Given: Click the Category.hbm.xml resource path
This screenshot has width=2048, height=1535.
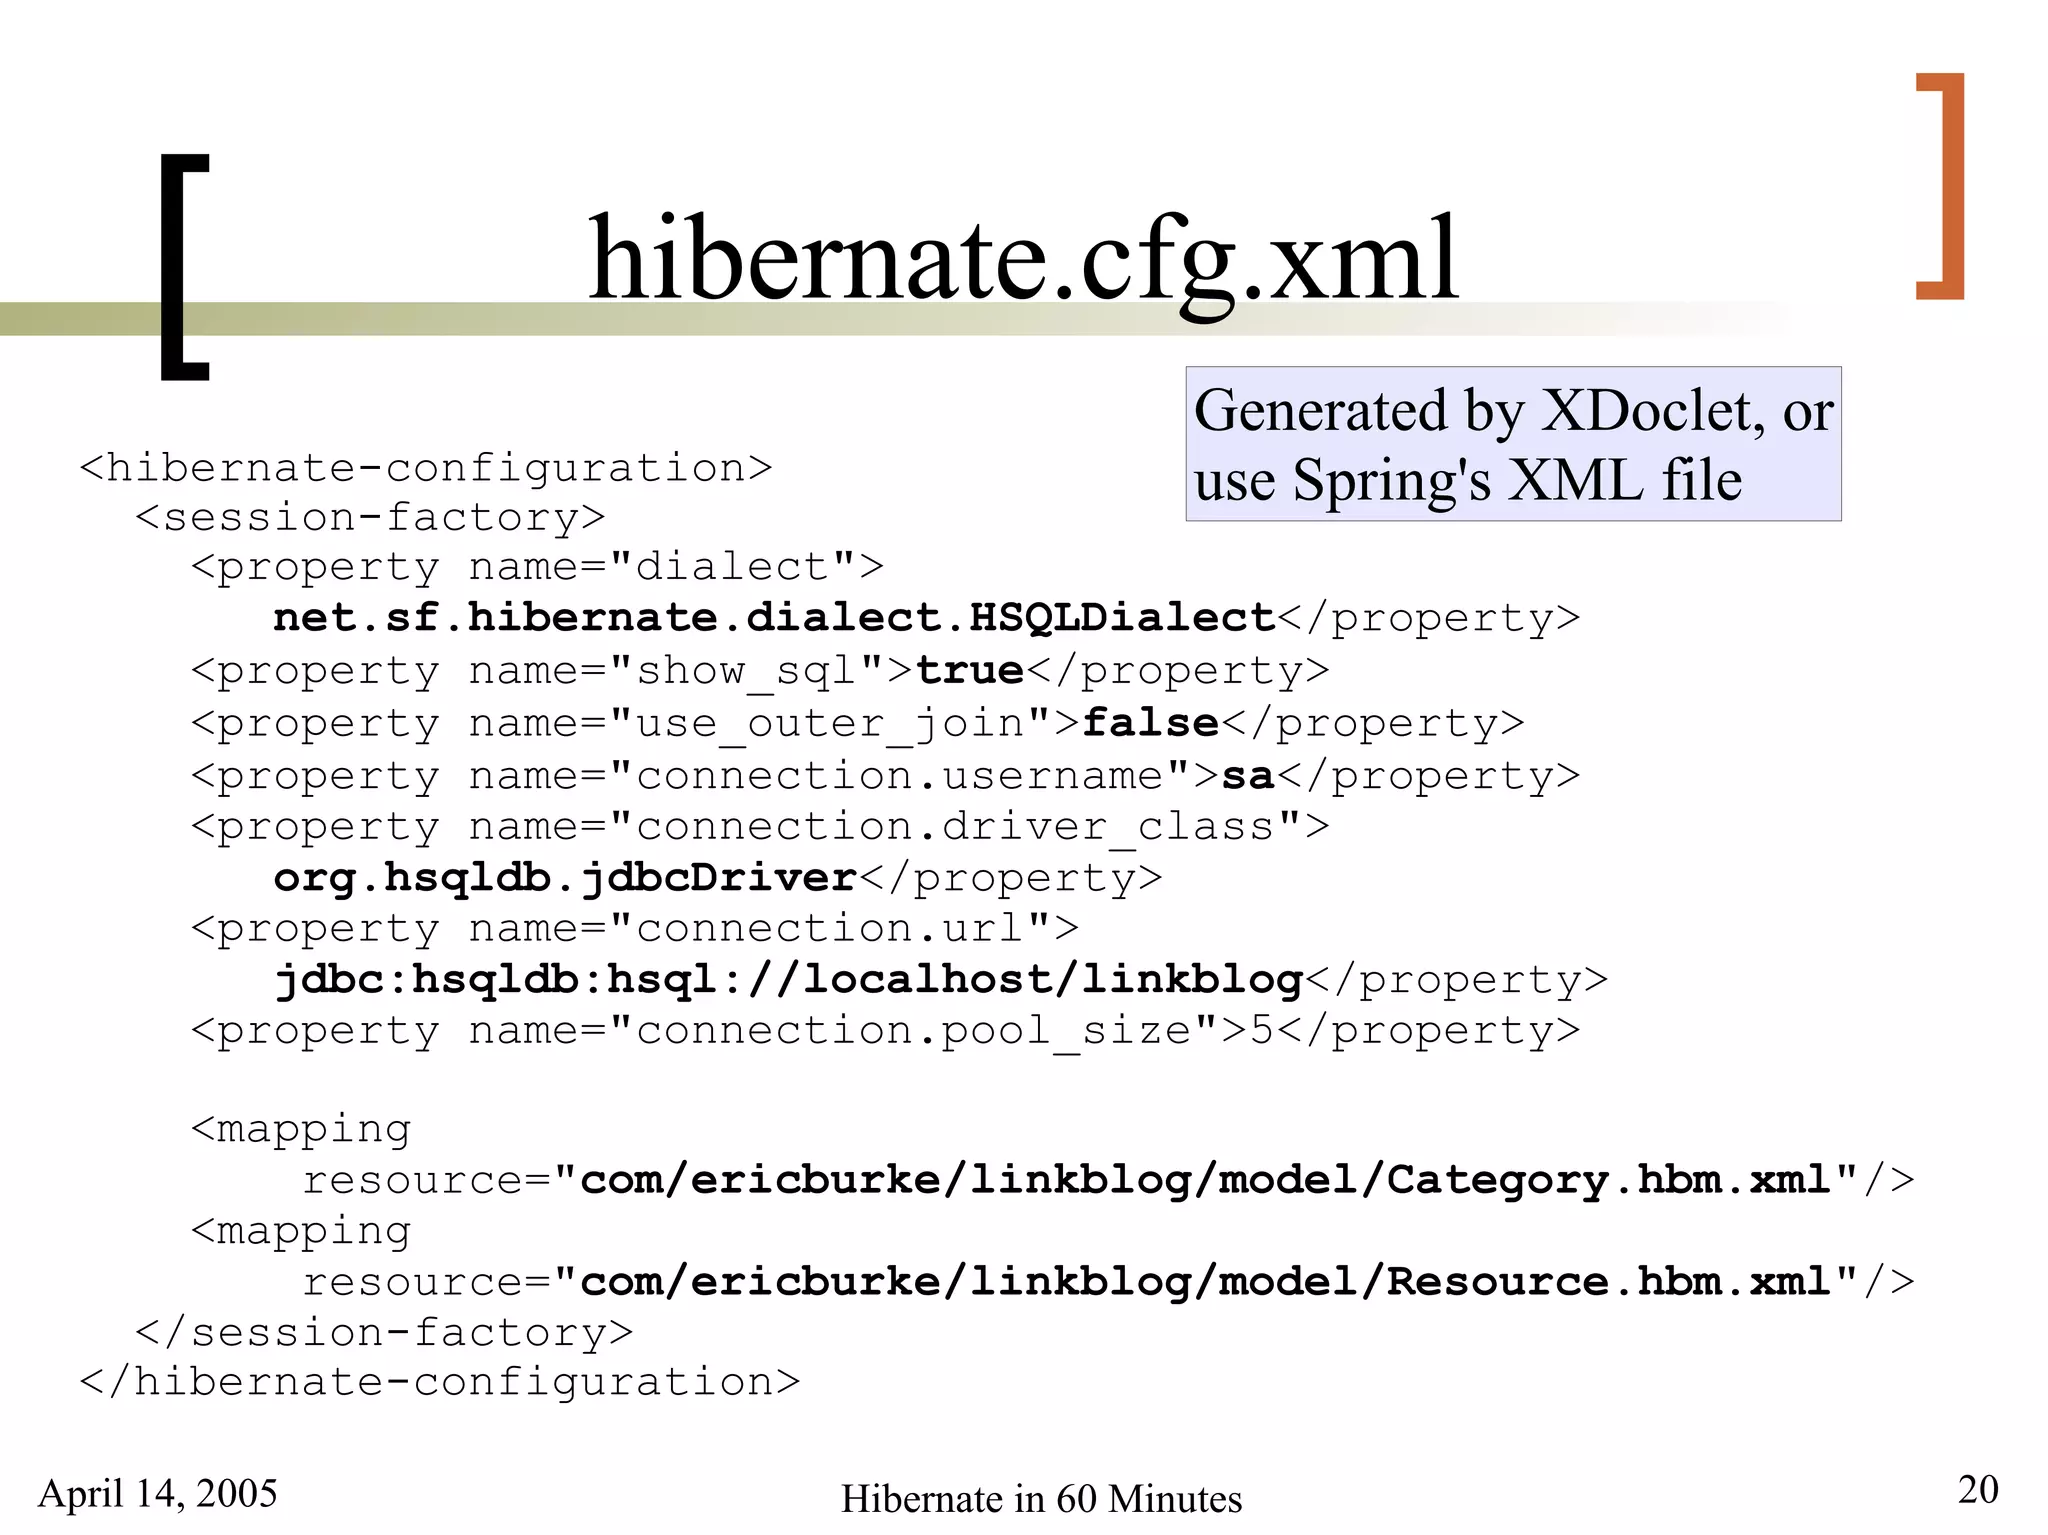Looking at the screenshot, I should (1205, 1180).
